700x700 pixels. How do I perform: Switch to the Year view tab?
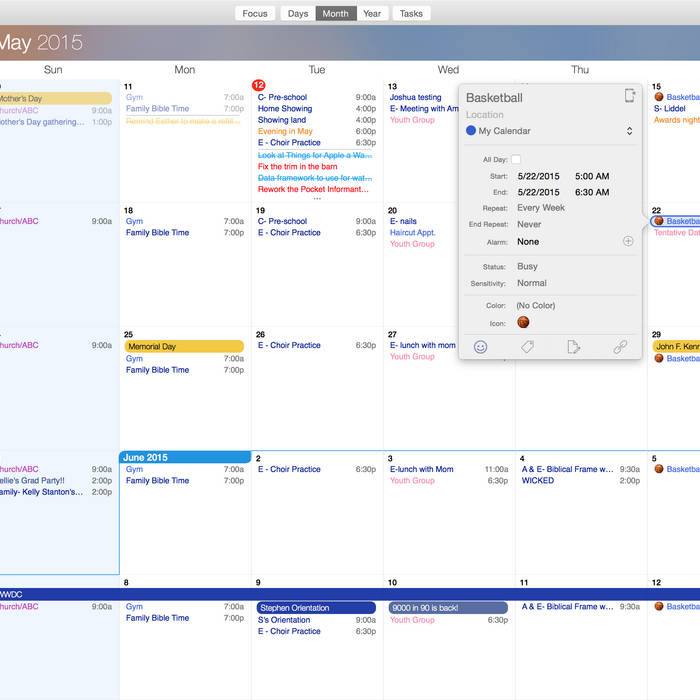coord(372,14)
